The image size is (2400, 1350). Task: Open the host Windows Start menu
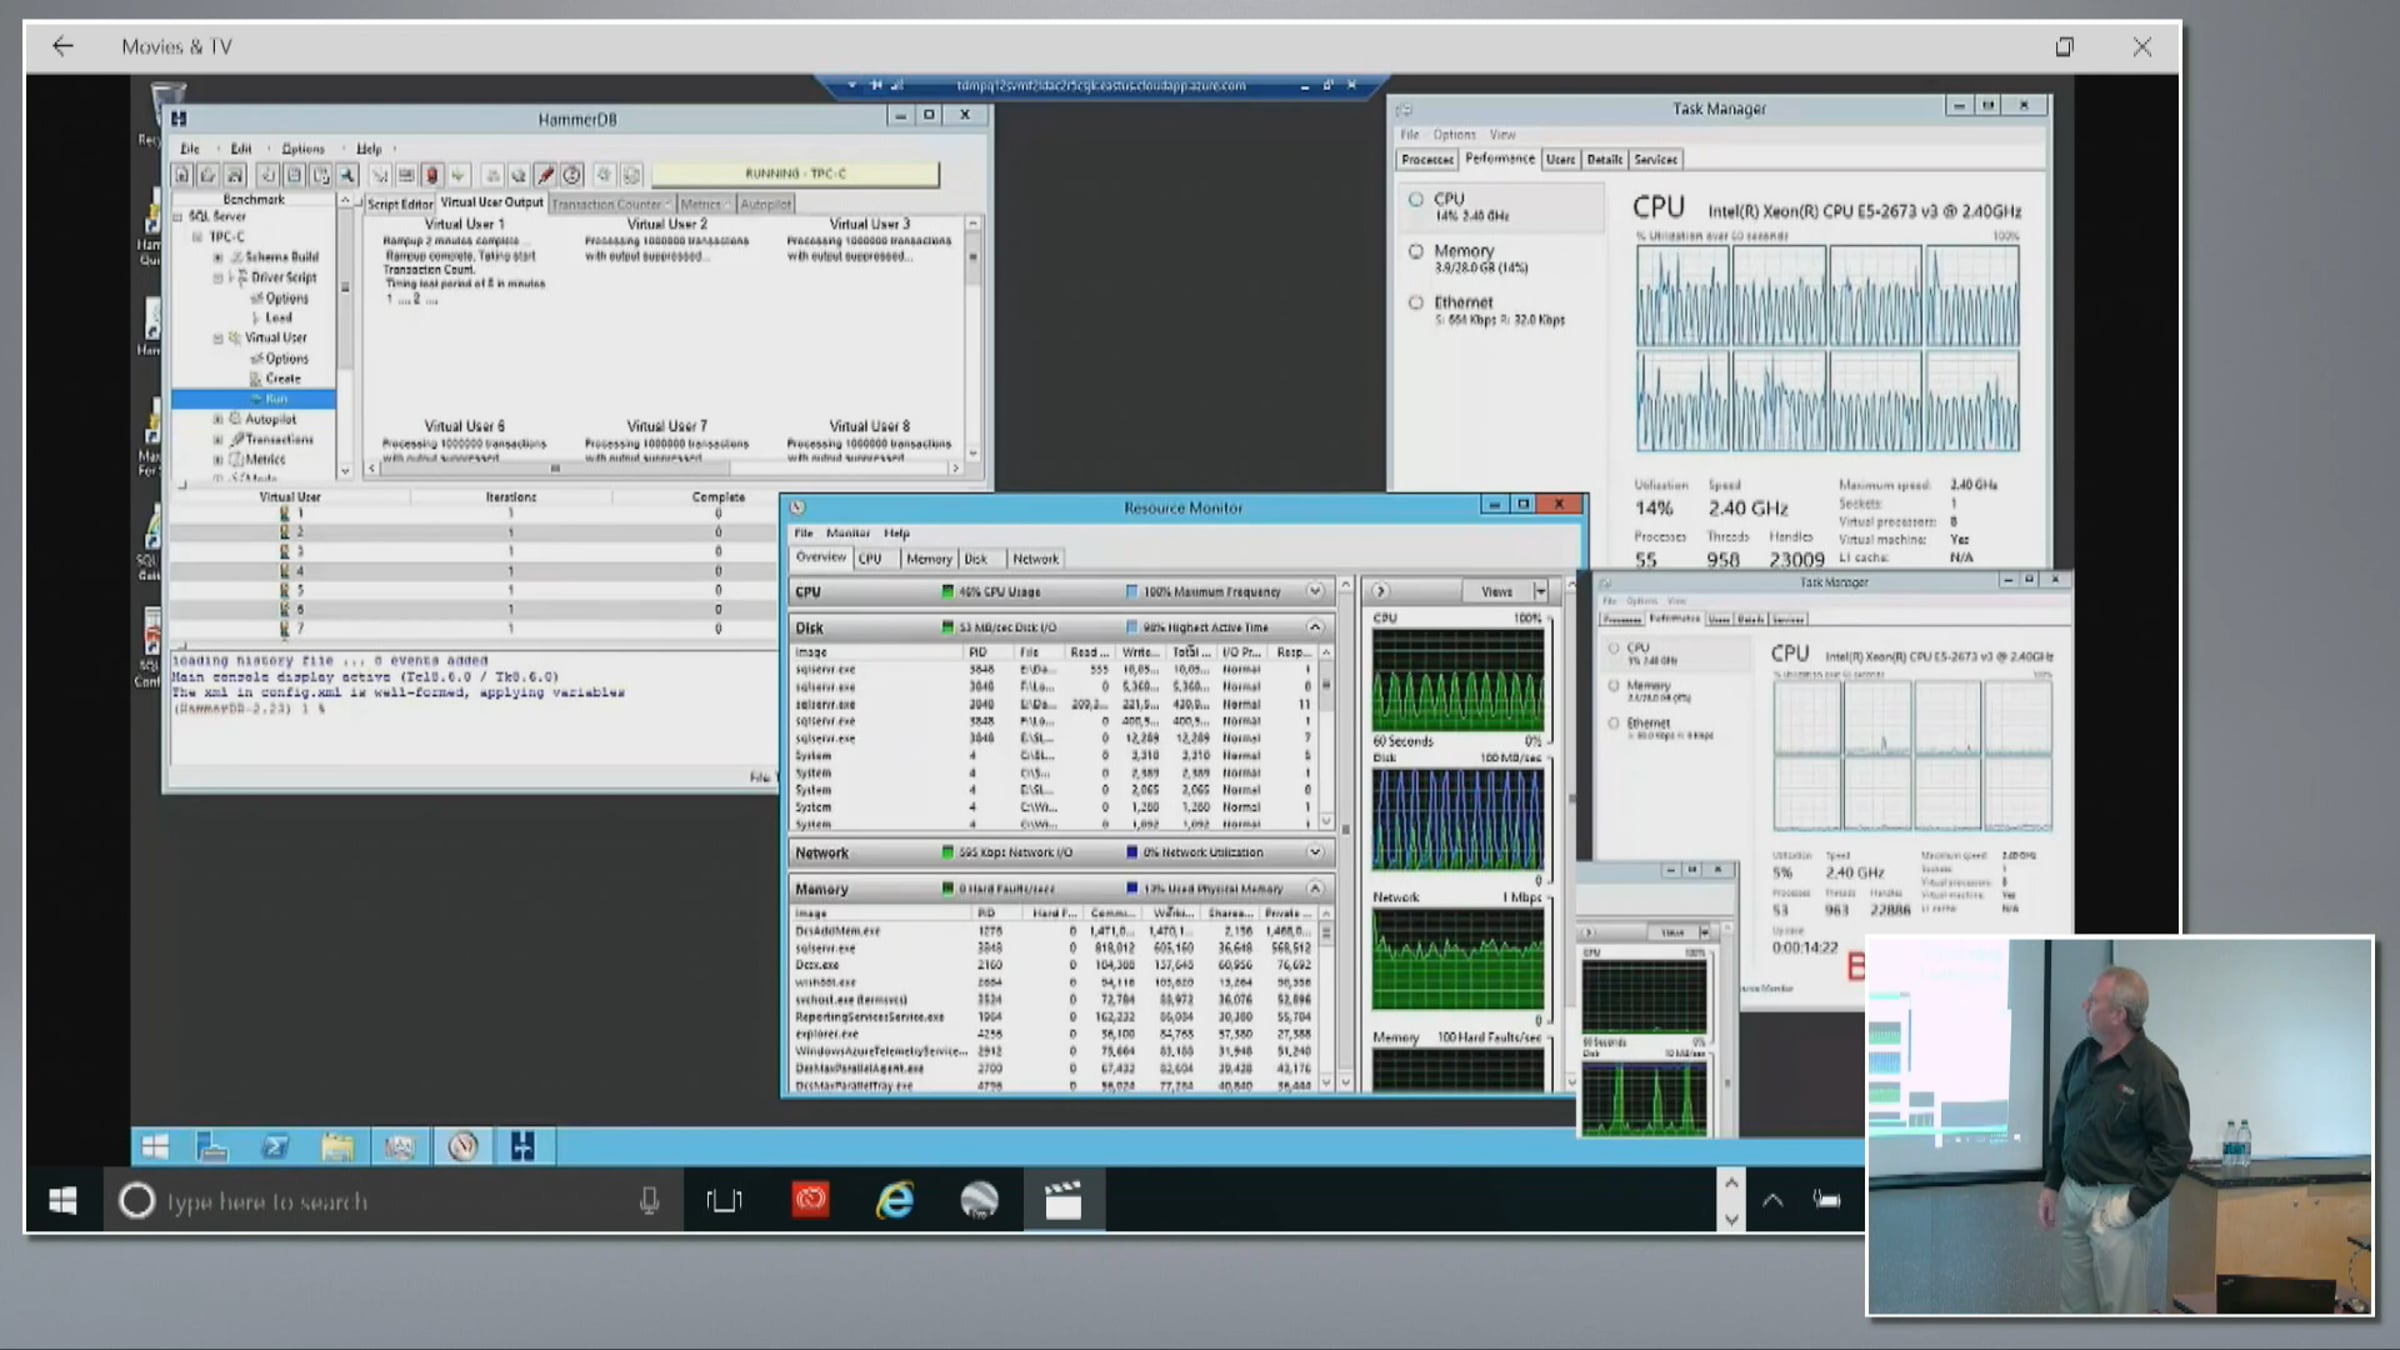coord(63,1200)
